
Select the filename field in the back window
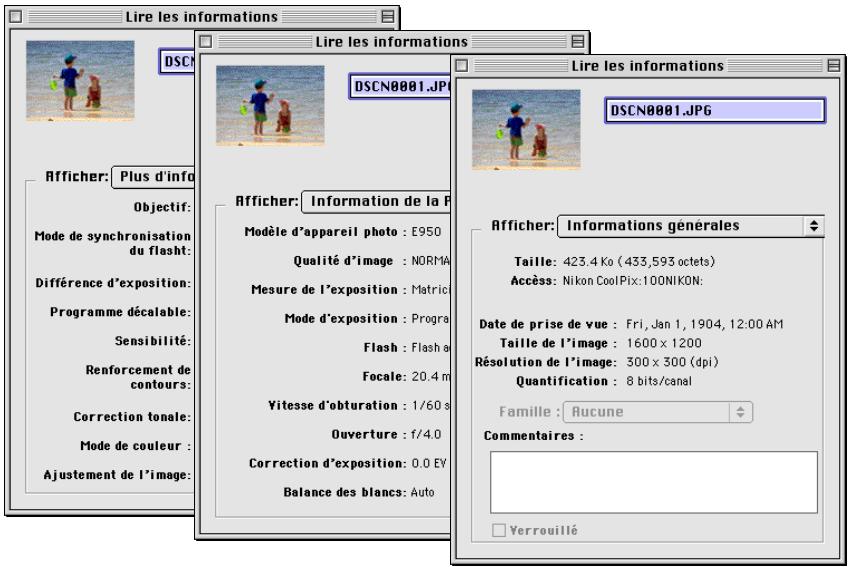point(177,62)
